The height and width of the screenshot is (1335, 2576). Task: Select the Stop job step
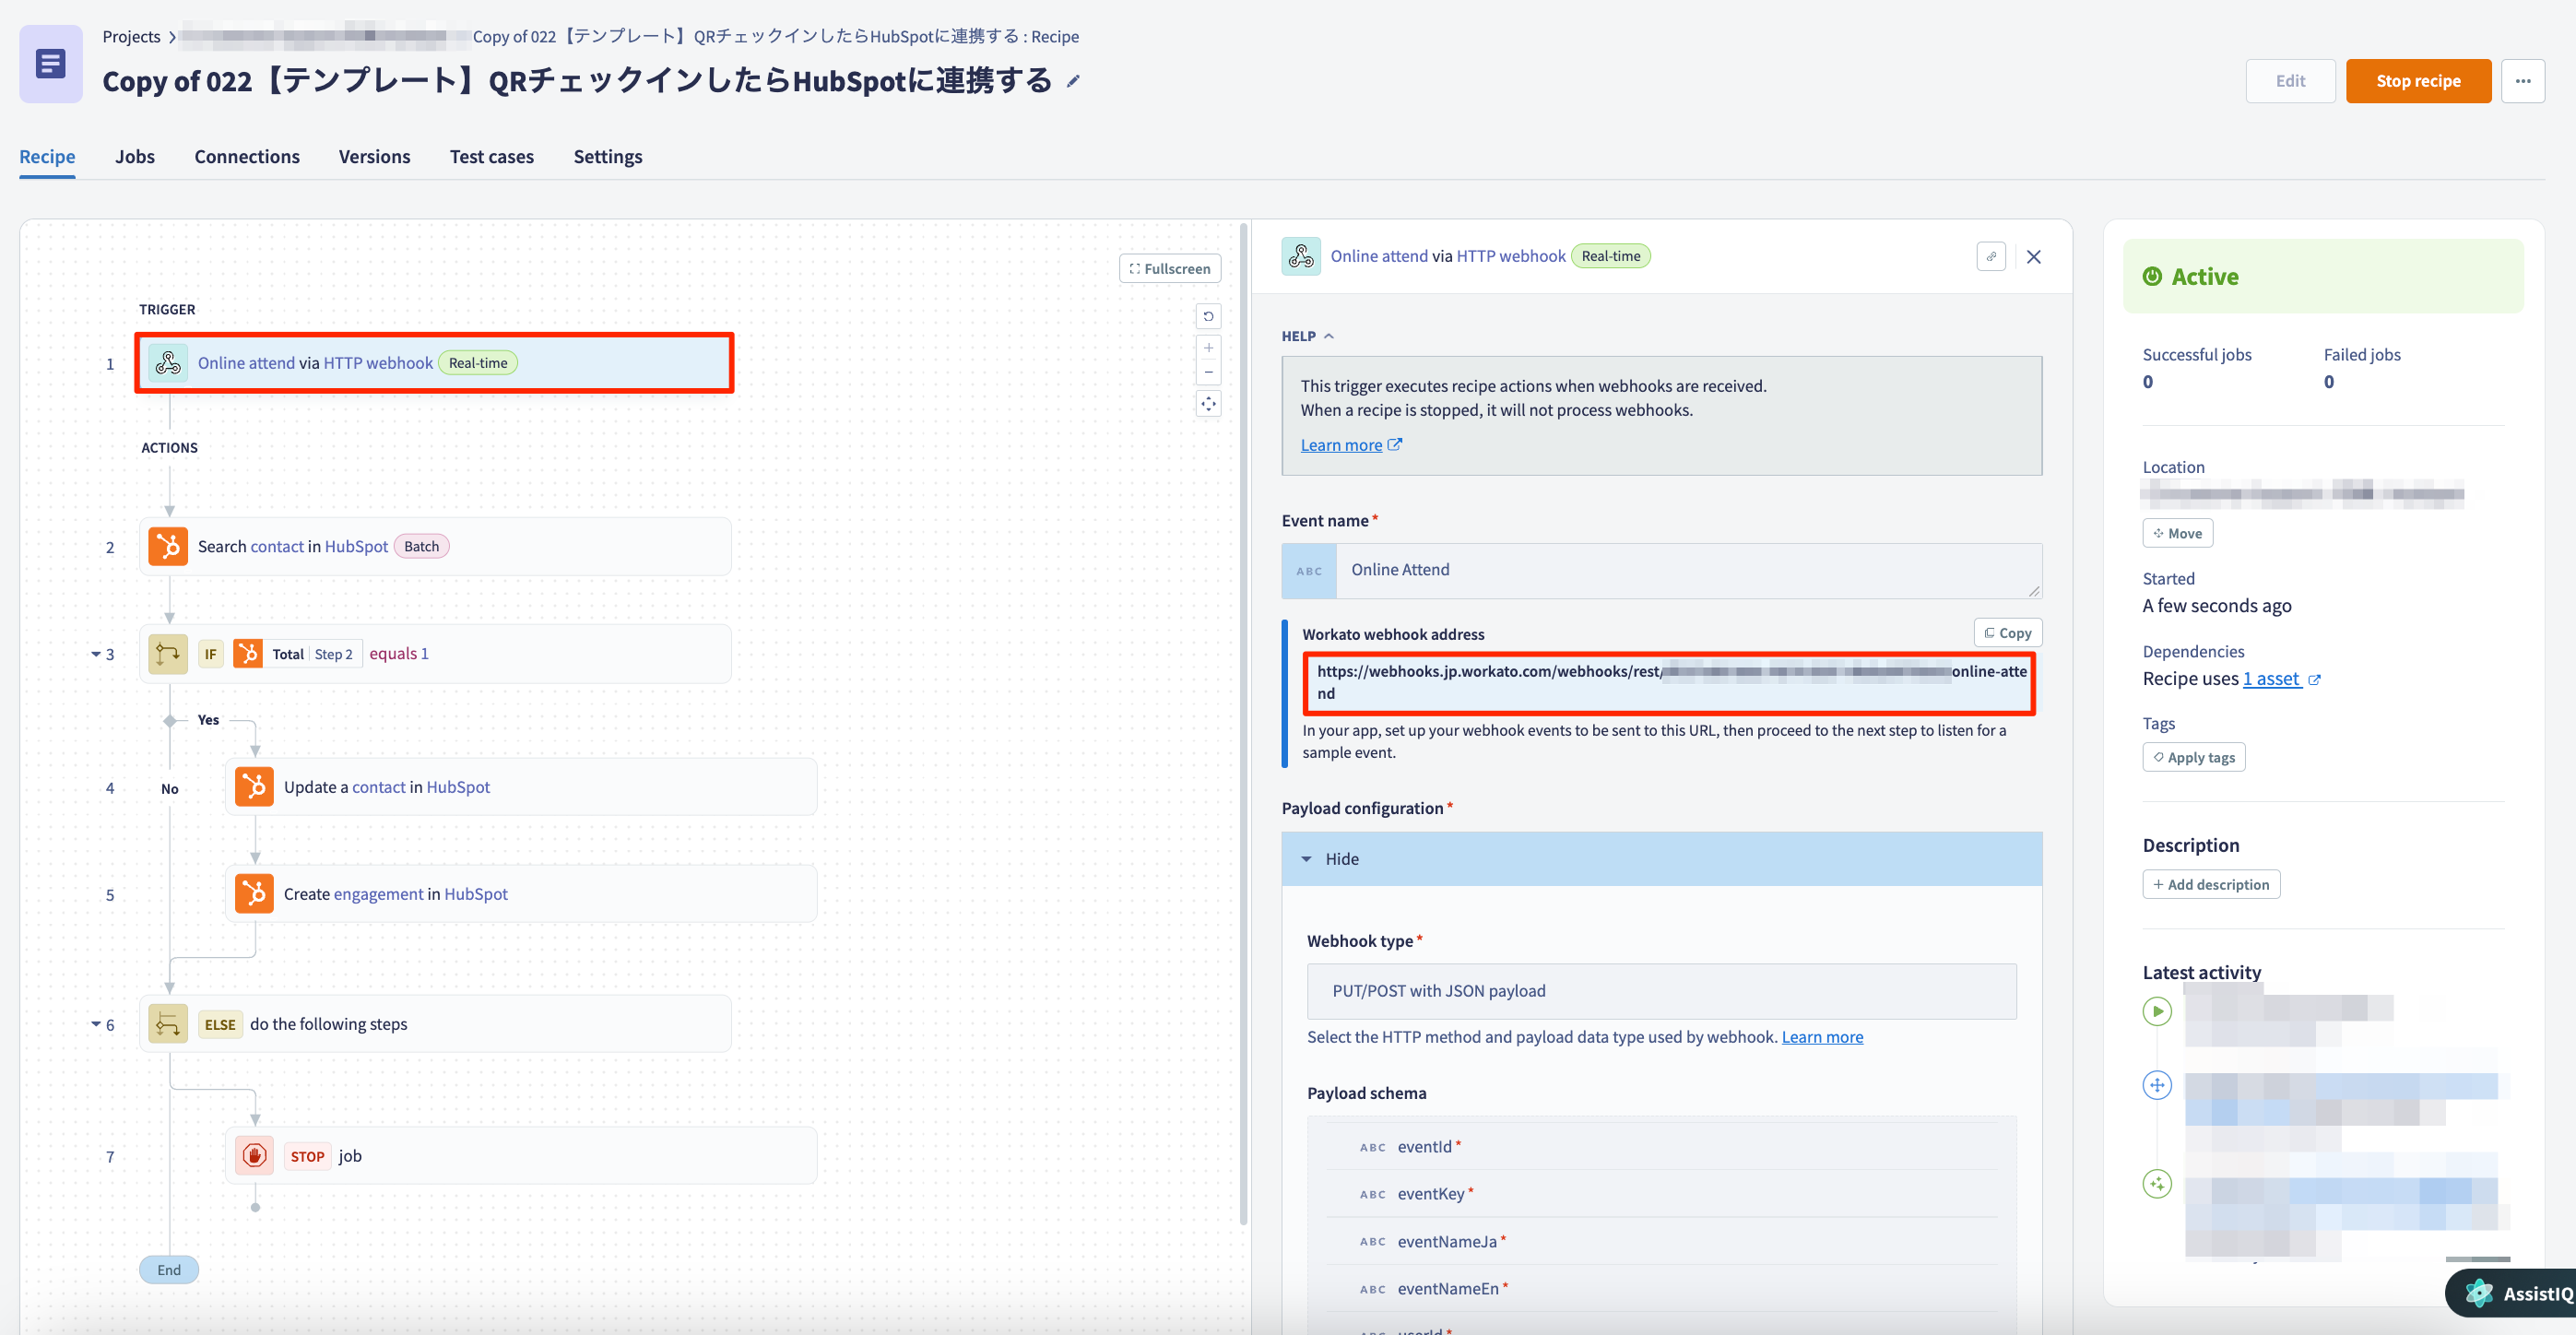521,1156
